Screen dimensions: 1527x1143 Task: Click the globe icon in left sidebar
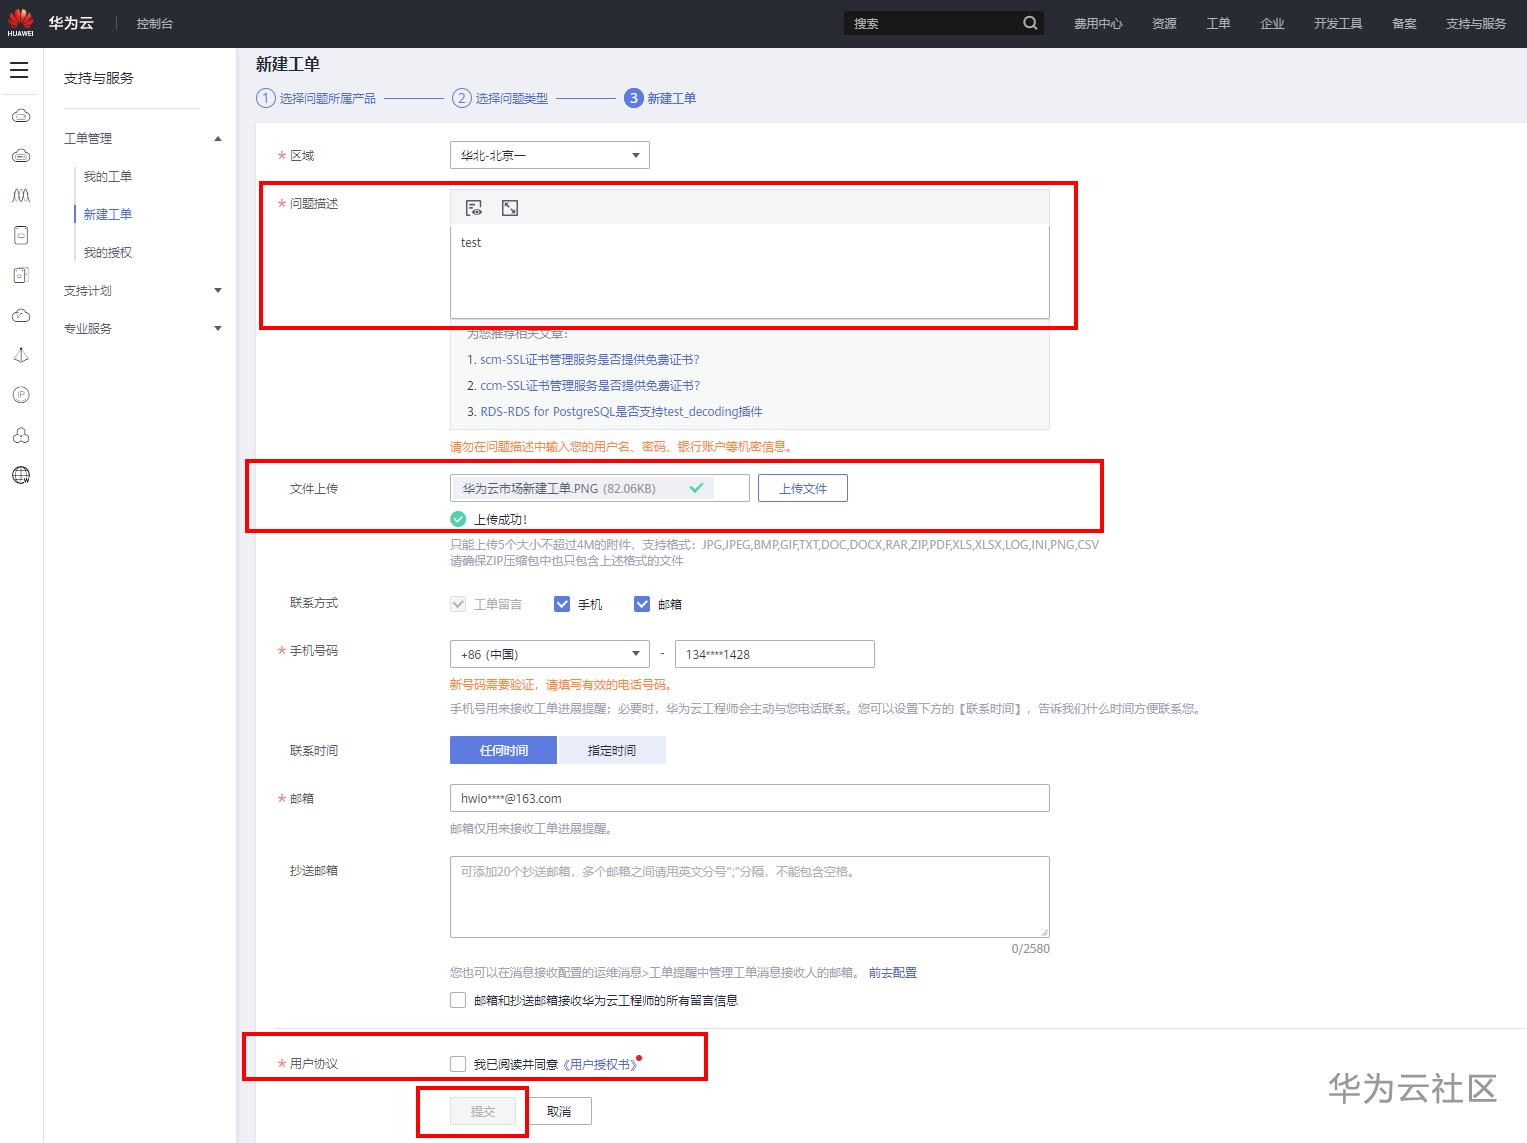coord(20,475)
